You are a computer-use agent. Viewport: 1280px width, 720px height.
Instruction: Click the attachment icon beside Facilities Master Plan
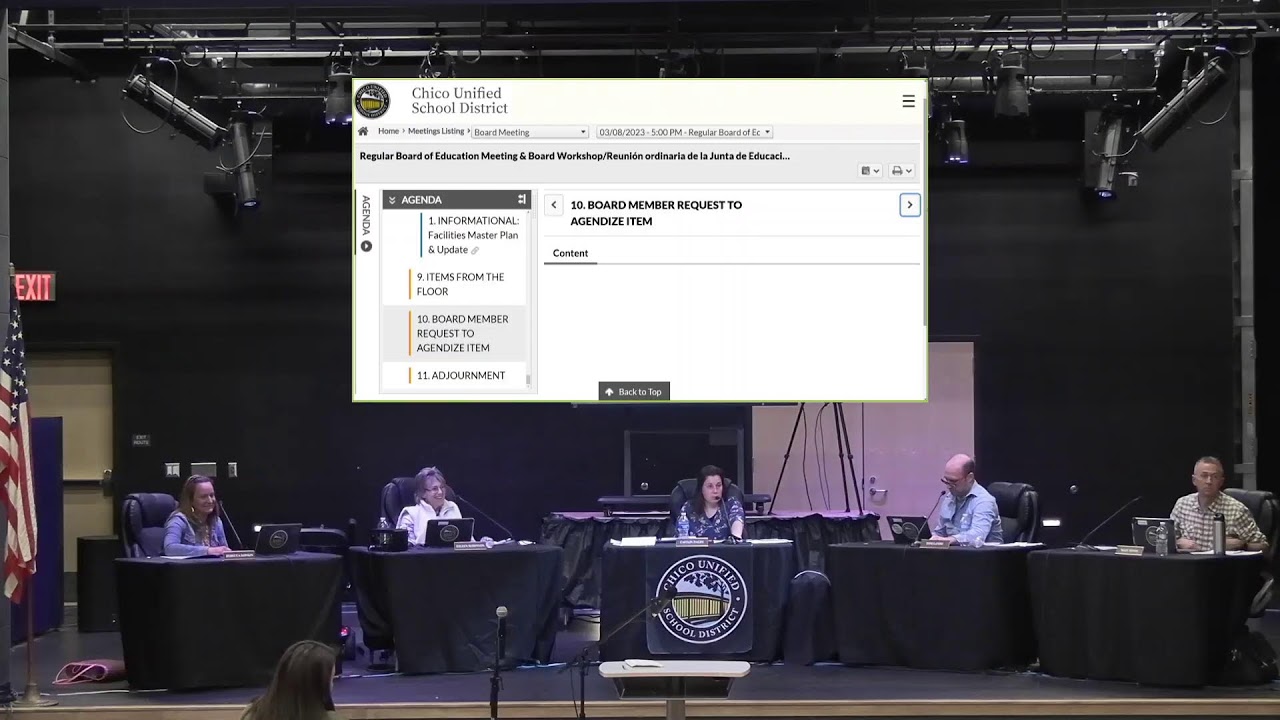pyautogui.click(x=475, y=251)
